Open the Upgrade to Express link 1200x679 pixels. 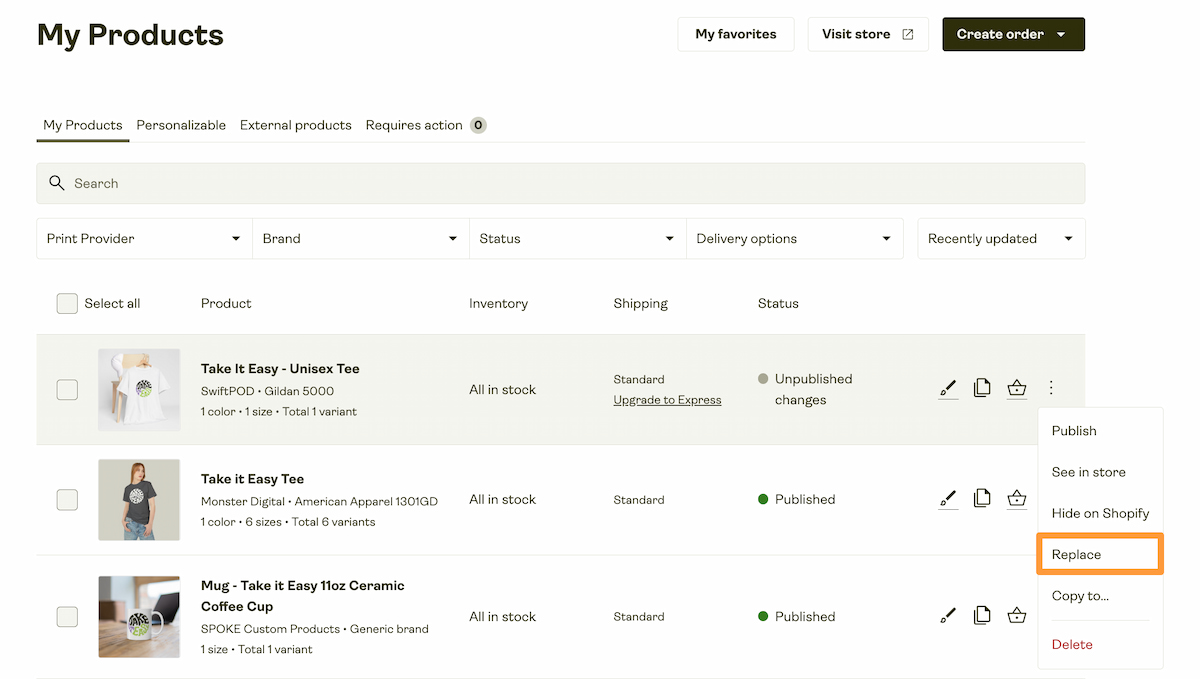pos(667,399)
